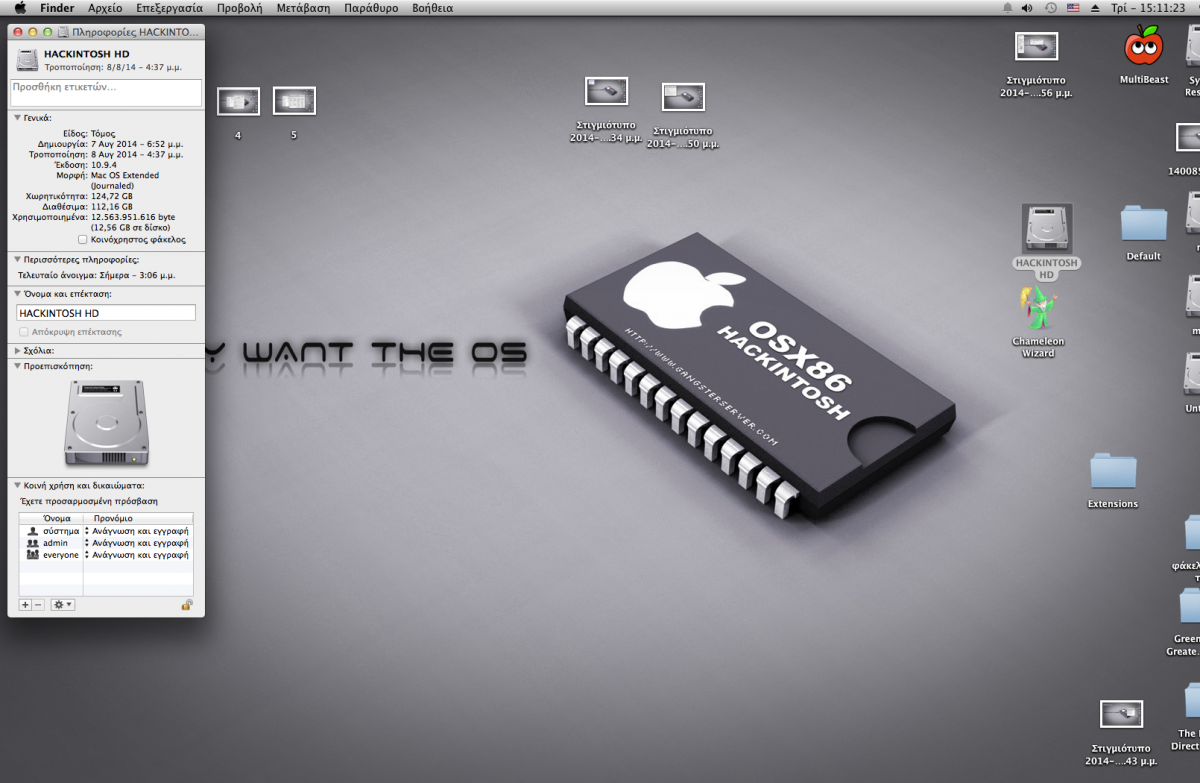Image resolution: width=1200 pixels, height=783 pixels.
Task: Select the Default folder on the desktop
Action: point(1144,224)
